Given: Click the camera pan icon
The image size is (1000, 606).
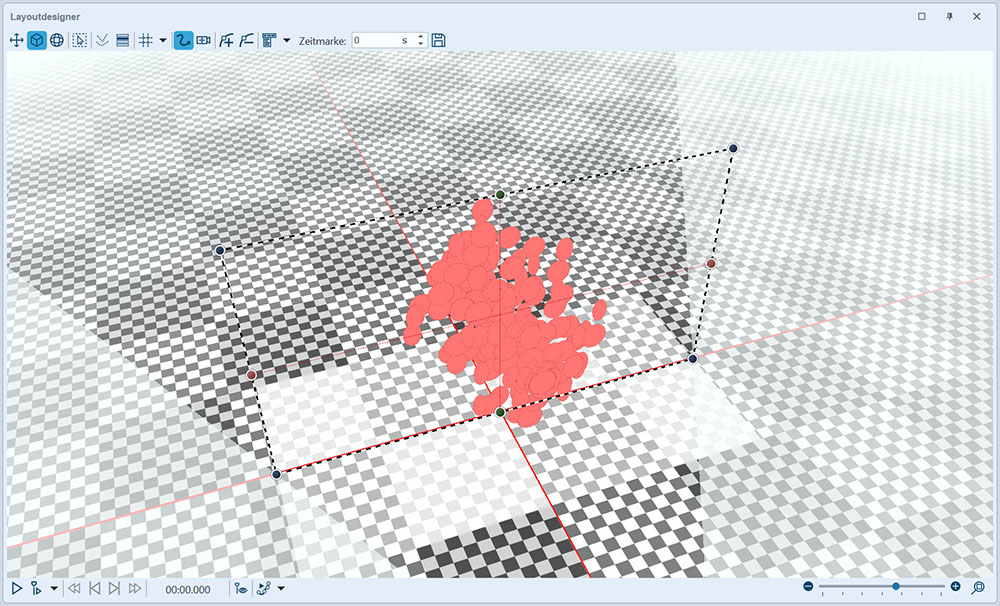Looking at the screenshot, I should [204, 41].
